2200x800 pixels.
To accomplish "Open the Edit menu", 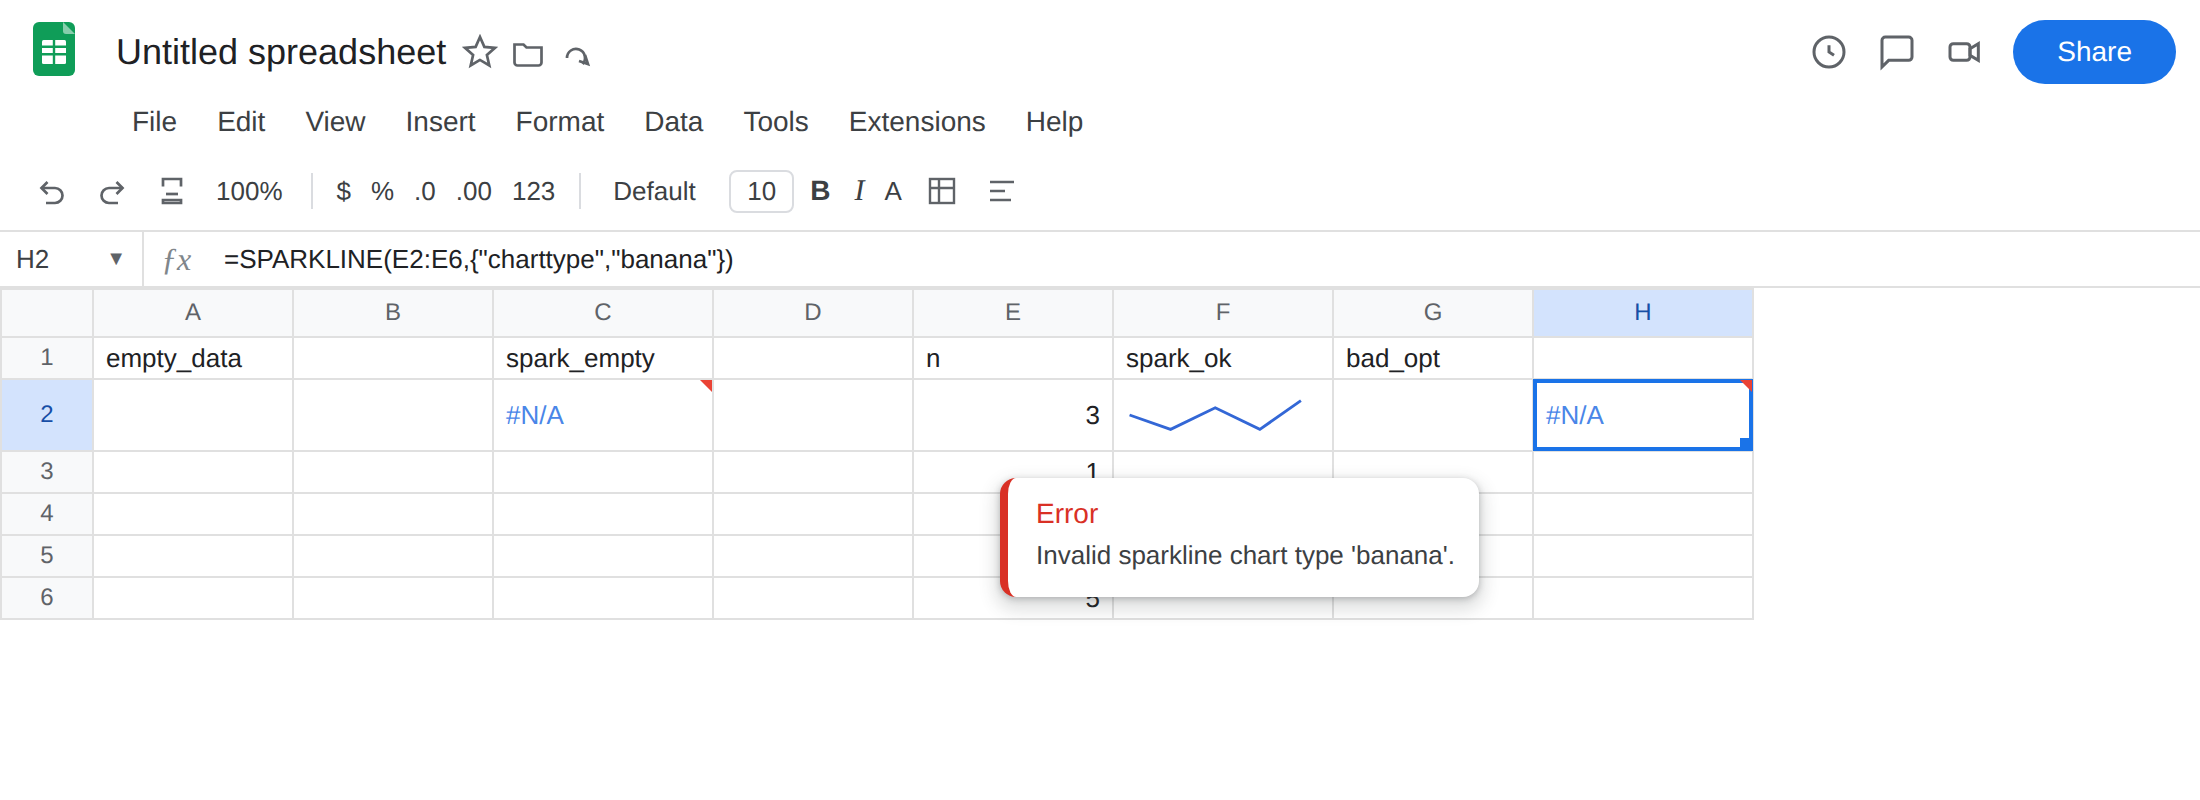I will coord(241,122).
